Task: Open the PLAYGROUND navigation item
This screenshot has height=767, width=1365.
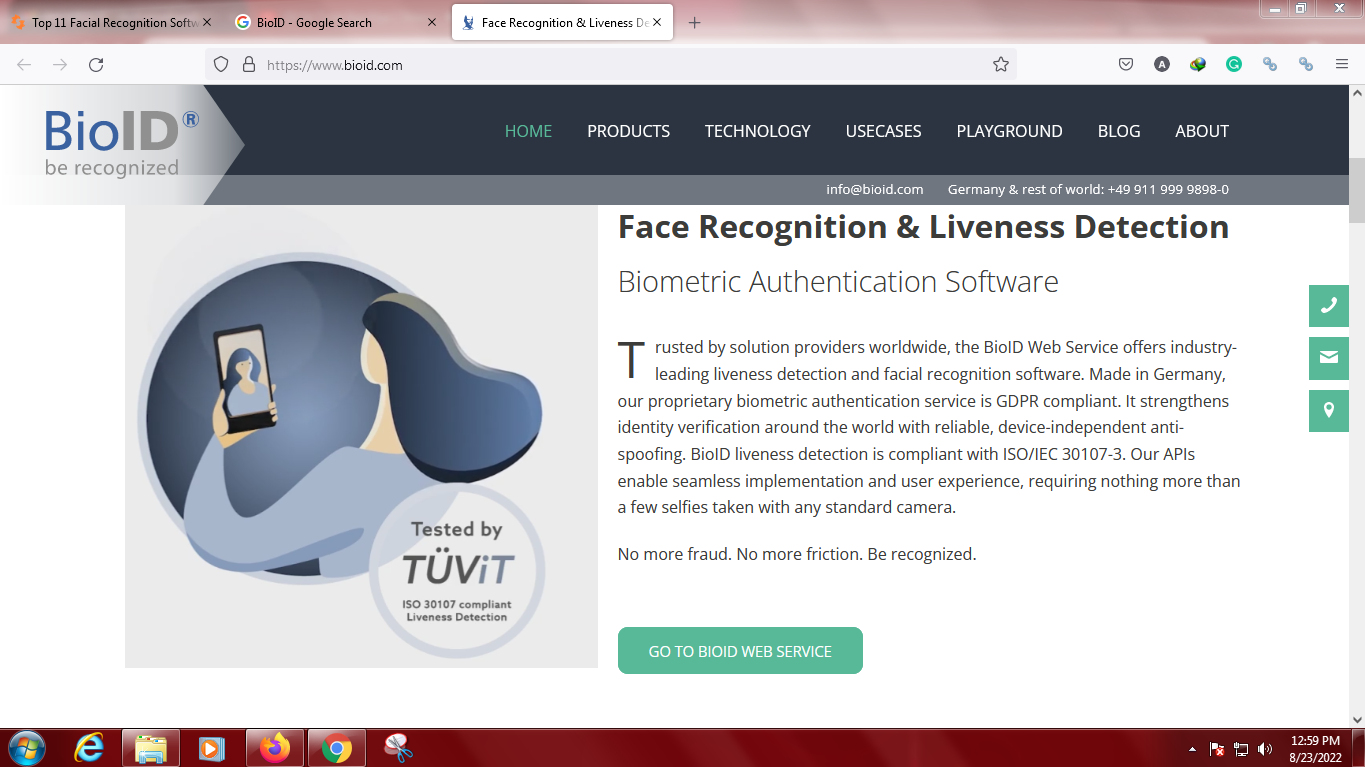Action: tap(1009, 131)
